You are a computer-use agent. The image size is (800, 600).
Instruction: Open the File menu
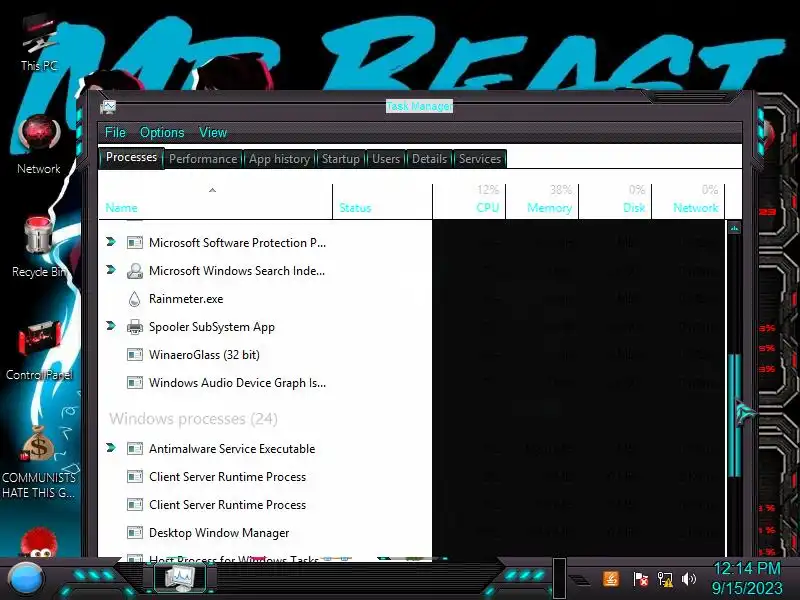tap(115, 133)
